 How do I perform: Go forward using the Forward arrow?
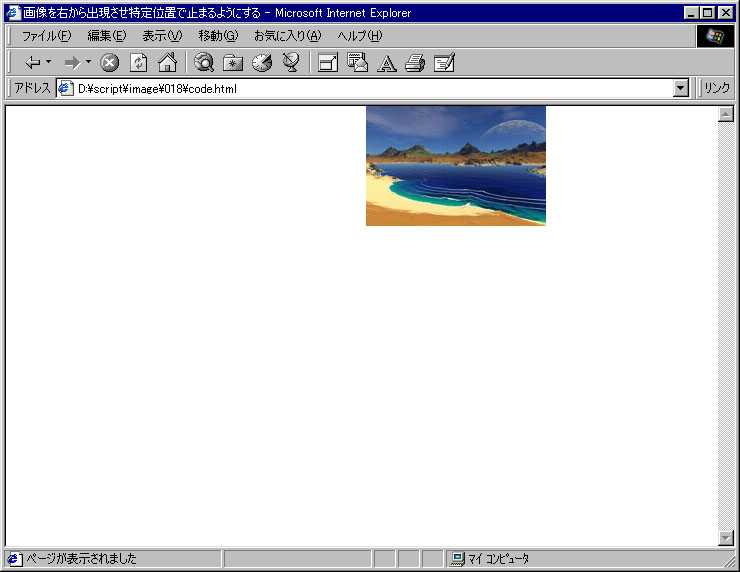click(x=72, y=62)
